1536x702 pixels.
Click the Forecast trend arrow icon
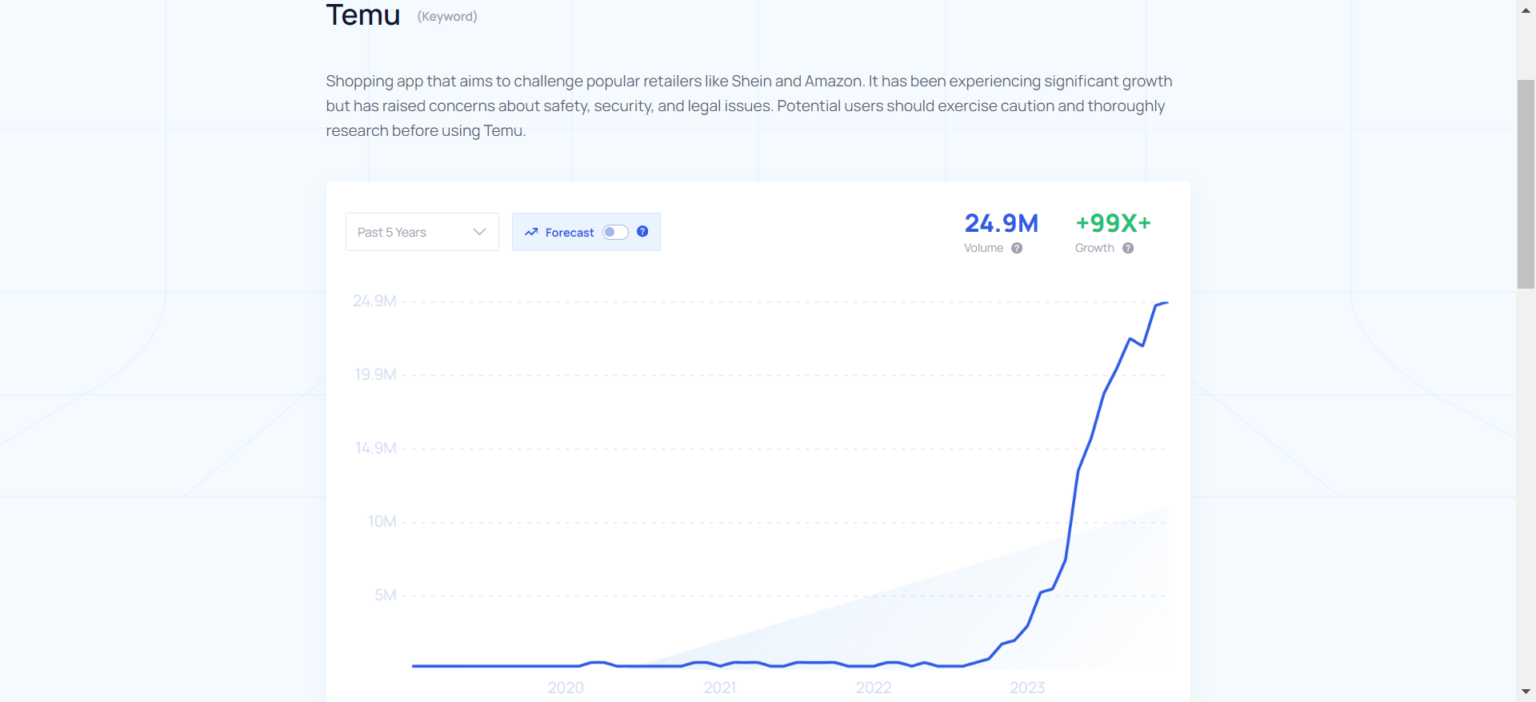click(531, 231)
